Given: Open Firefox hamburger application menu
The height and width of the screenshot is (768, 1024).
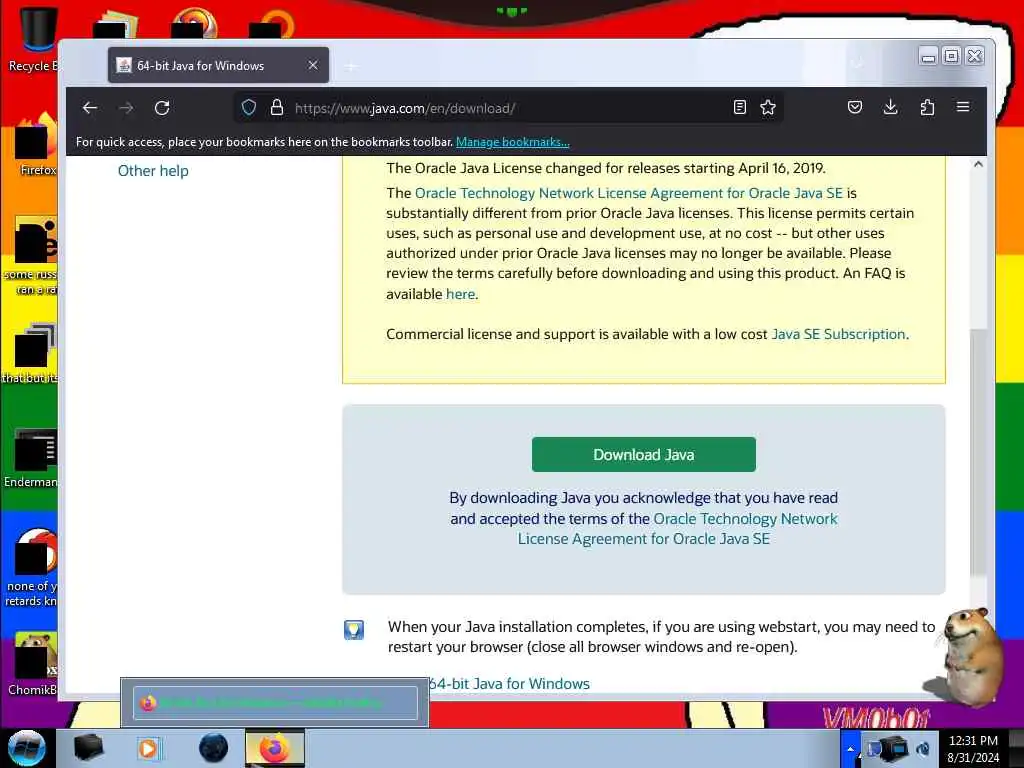Looking at the screenshot, I should (x=963, y=107).
